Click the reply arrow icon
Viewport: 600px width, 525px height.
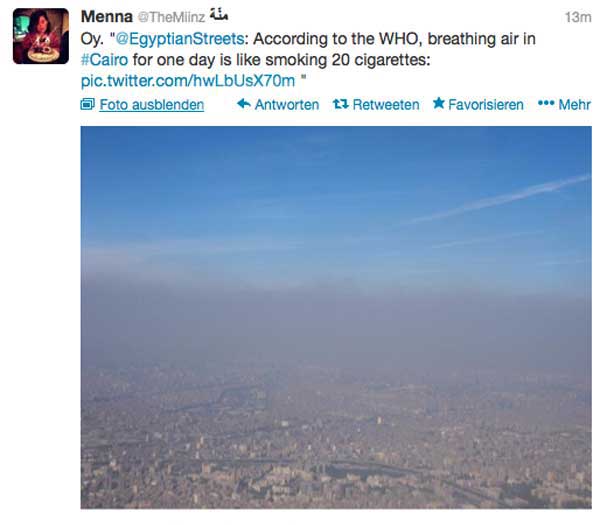click(x=244, y=104)
